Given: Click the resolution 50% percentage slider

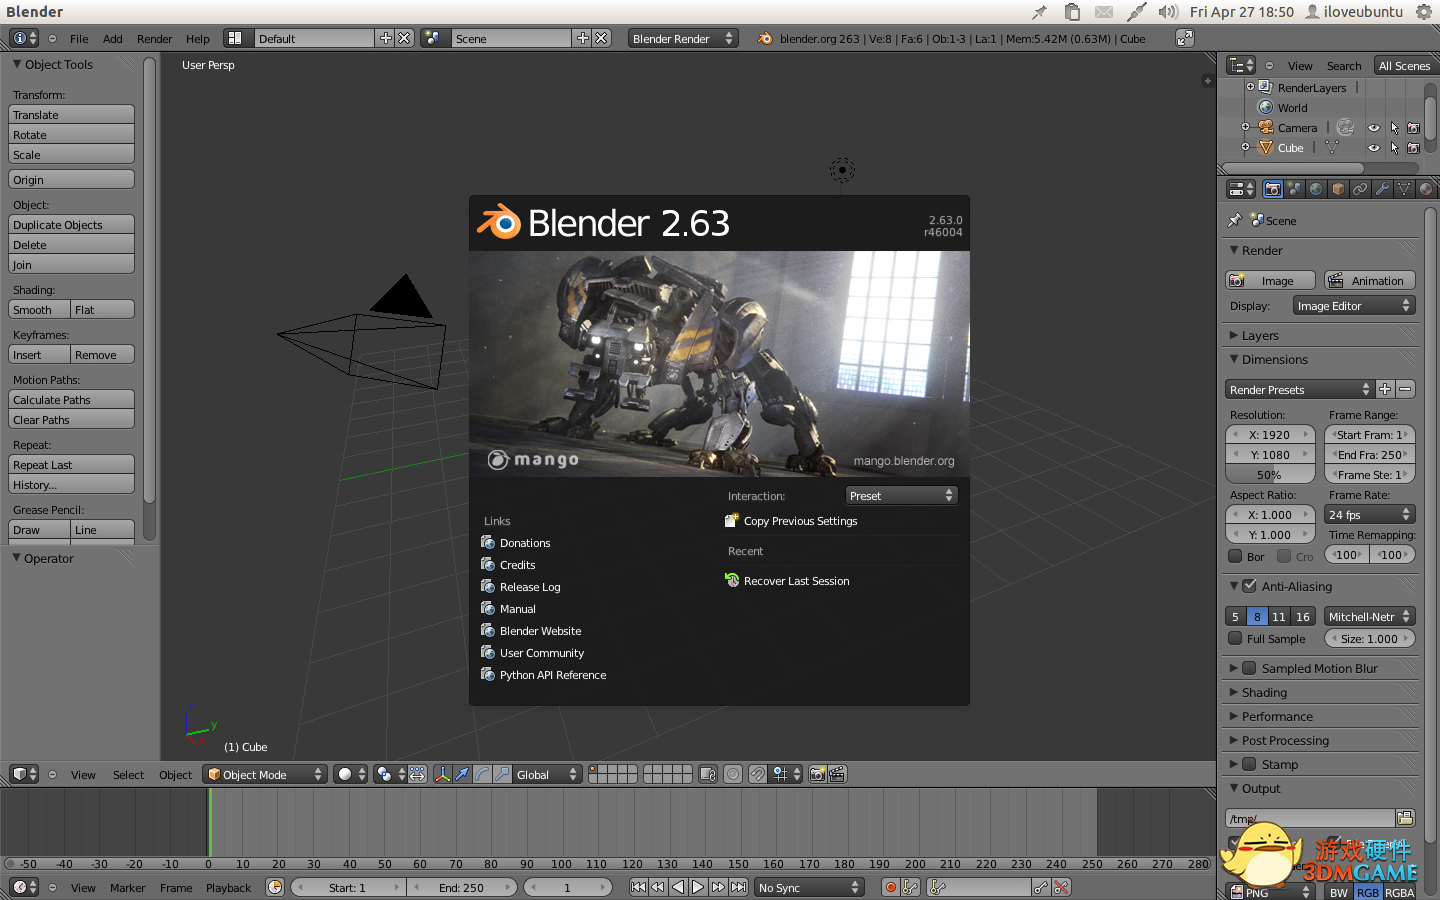Looking at the screenshot, I should click(x=1269, y=475).
